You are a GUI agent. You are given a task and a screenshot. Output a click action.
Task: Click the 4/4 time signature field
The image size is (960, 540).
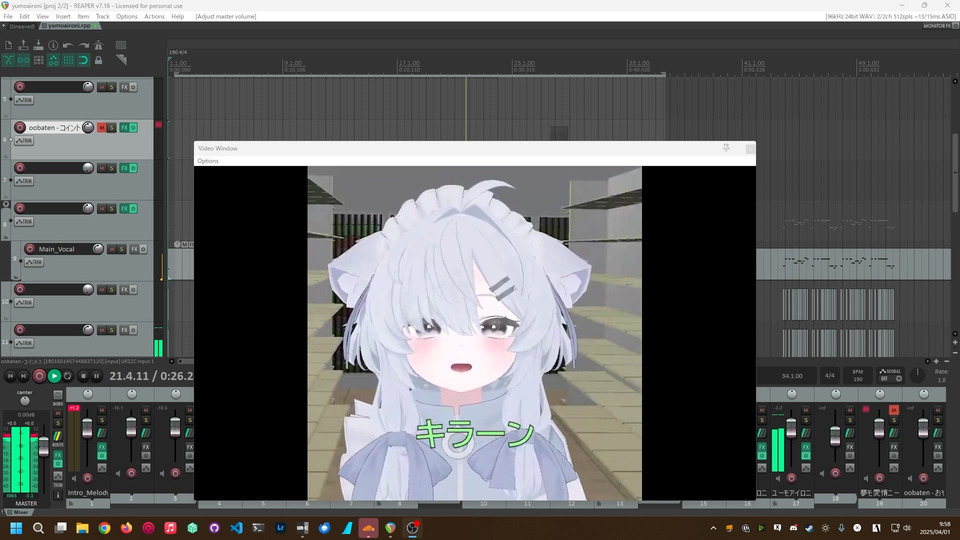point(830,375)
